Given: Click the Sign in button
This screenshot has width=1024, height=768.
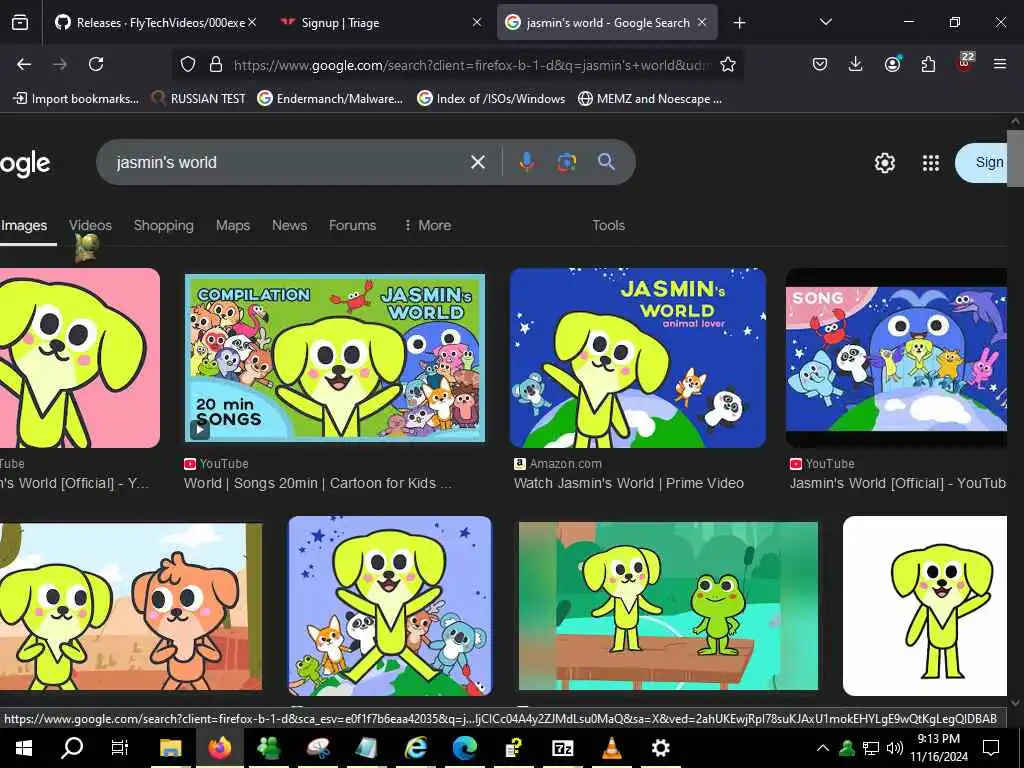Looking at the screenshot, I should 982,163.
